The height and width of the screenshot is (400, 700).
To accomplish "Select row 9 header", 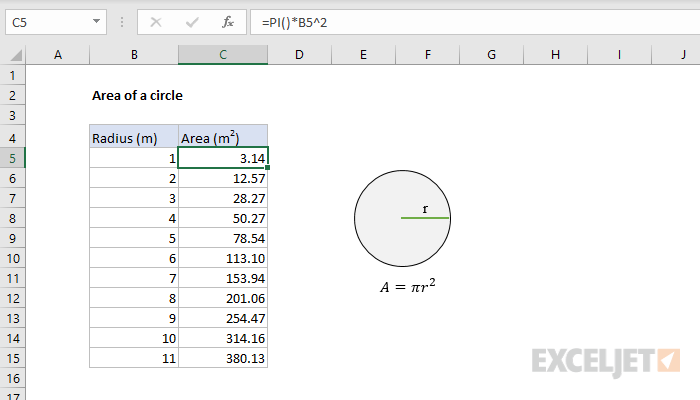I will [12, 238].
